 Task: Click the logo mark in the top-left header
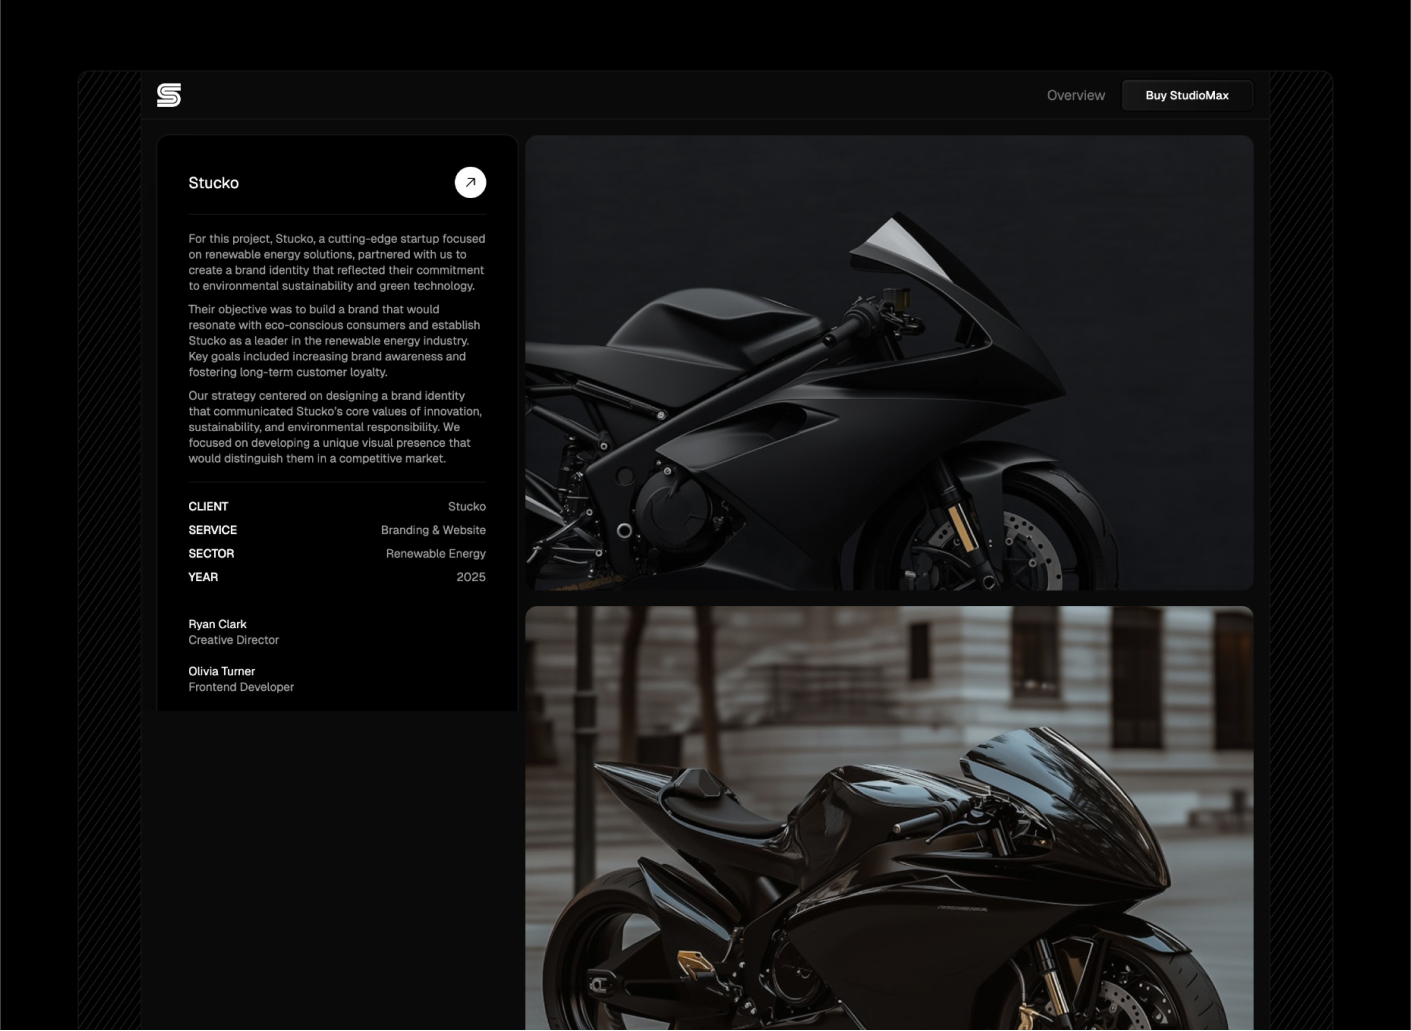169,95
